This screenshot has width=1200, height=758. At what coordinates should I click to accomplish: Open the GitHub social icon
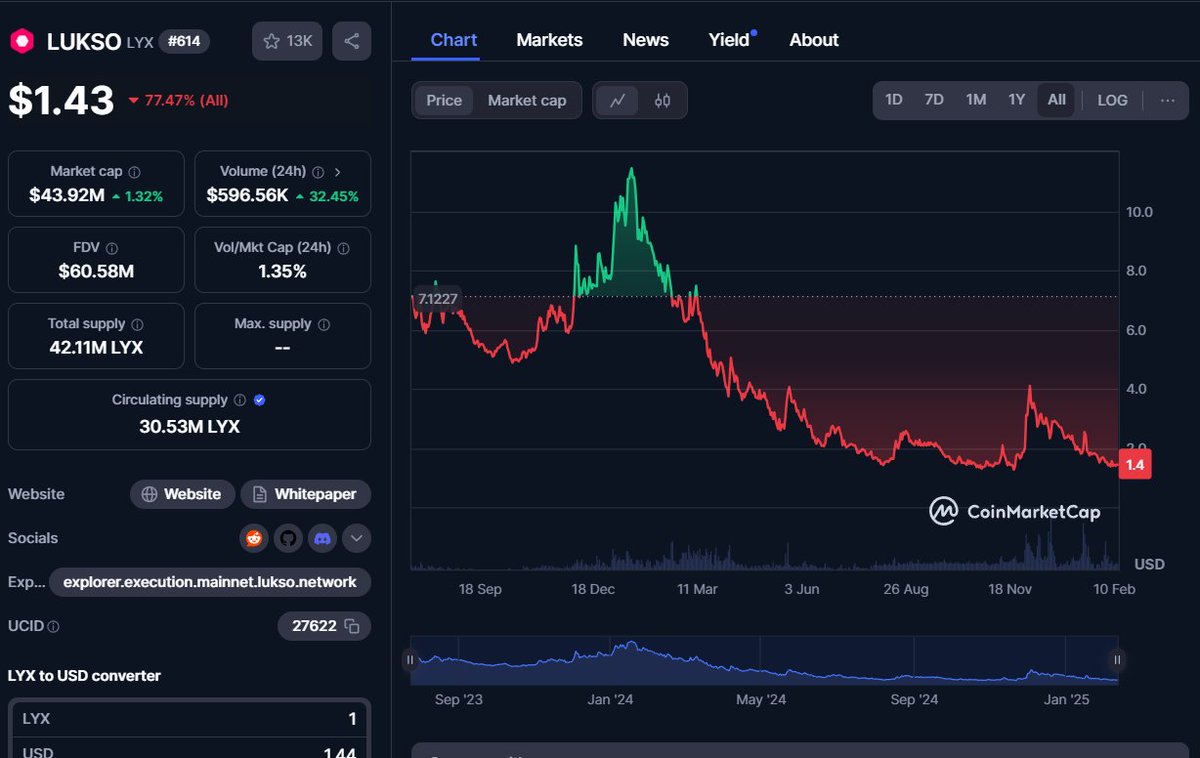288,538
